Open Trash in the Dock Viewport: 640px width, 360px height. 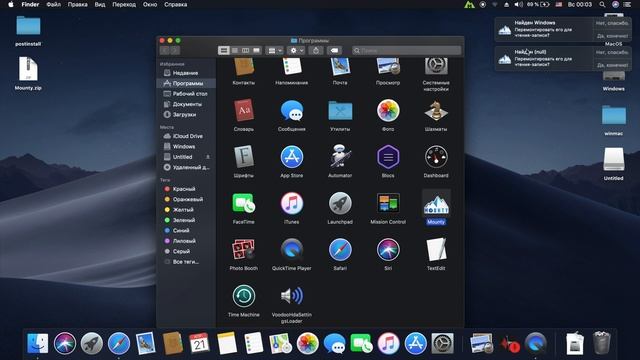click(602, 343)
